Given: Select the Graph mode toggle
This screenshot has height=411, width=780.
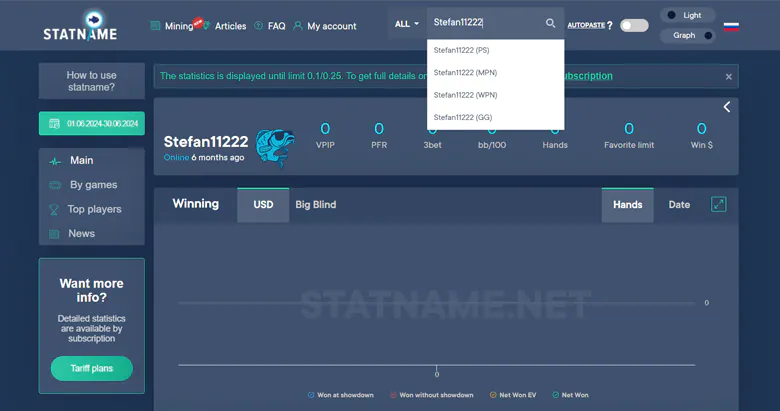Looking at the screenshot, I should [687, 35].
